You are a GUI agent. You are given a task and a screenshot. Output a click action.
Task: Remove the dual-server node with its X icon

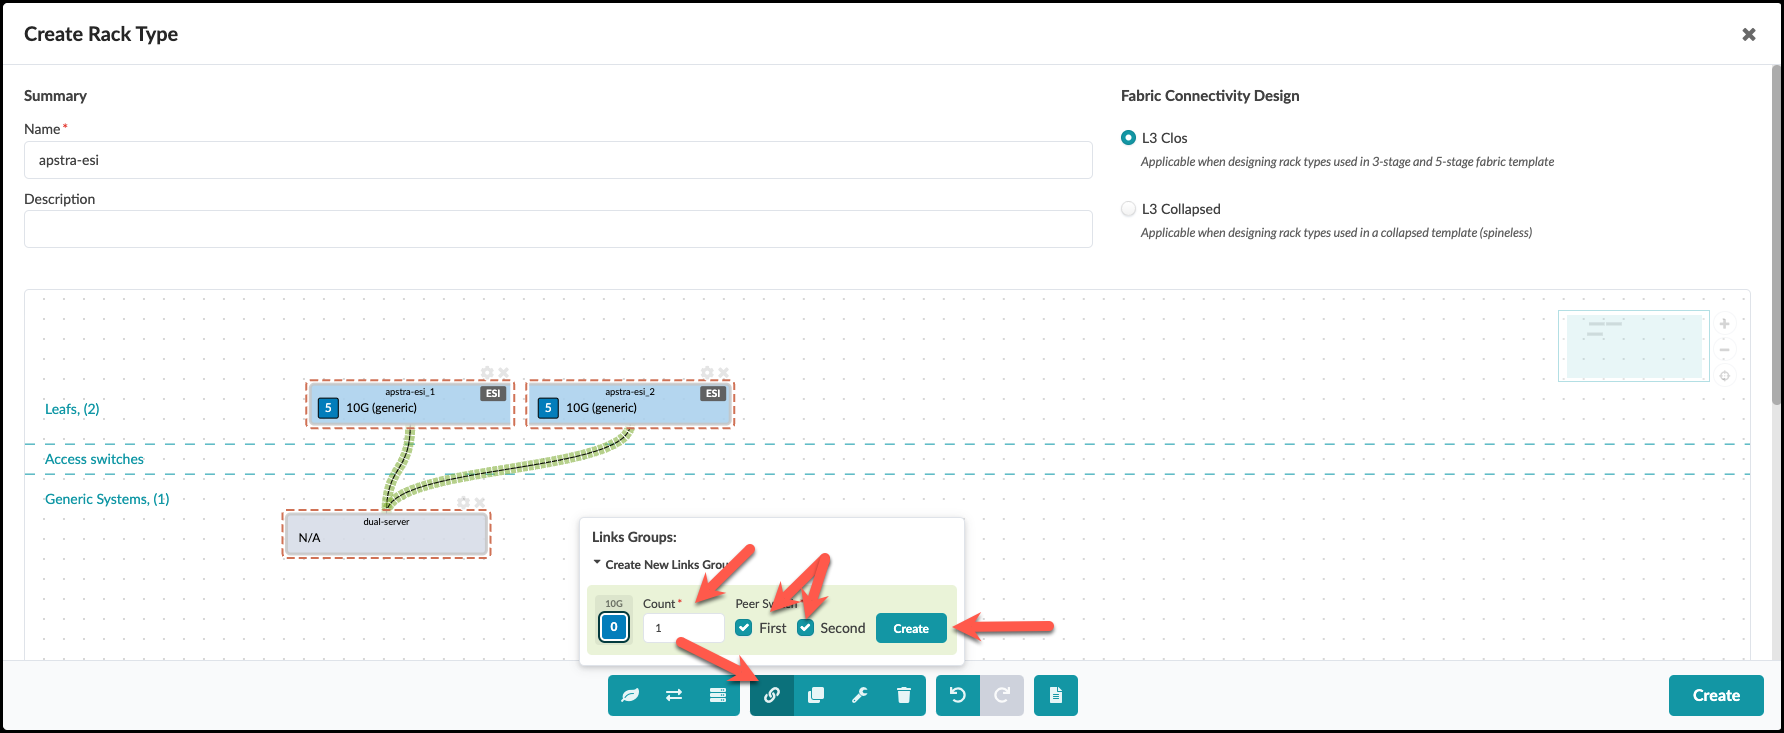click(480, 502)
